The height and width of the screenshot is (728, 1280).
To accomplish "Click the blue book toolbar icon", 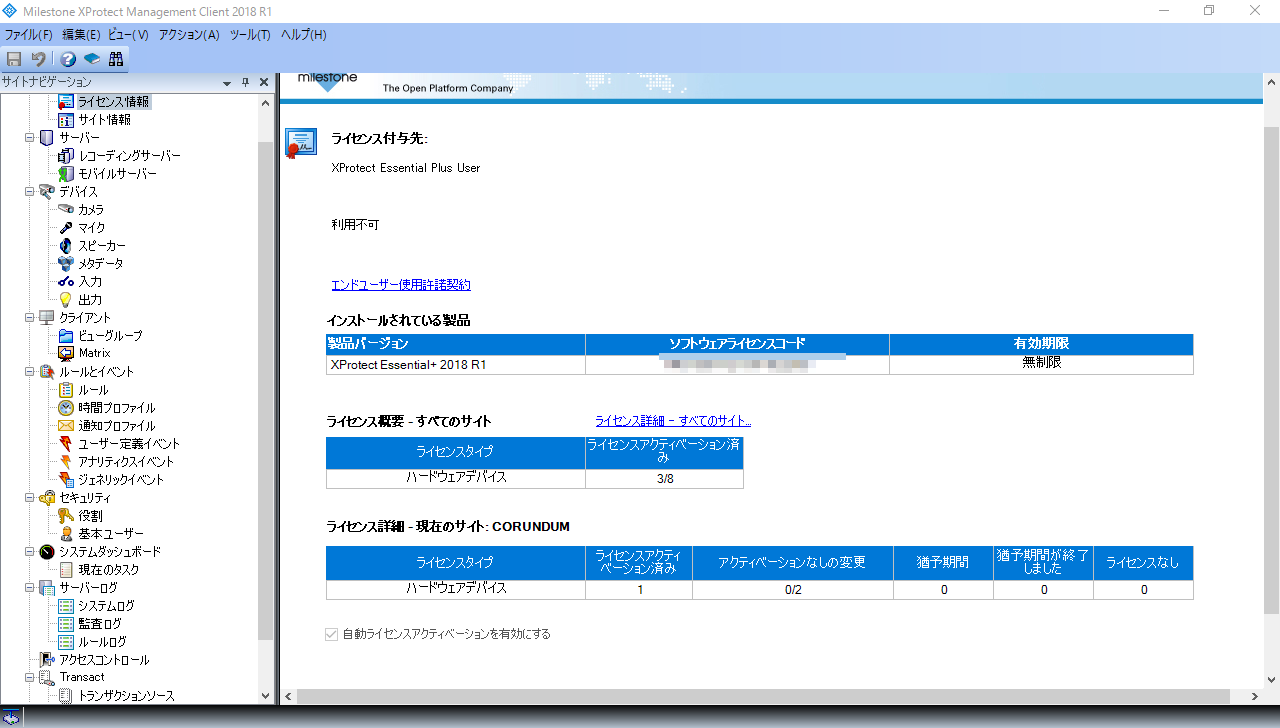I will (92, 59).
